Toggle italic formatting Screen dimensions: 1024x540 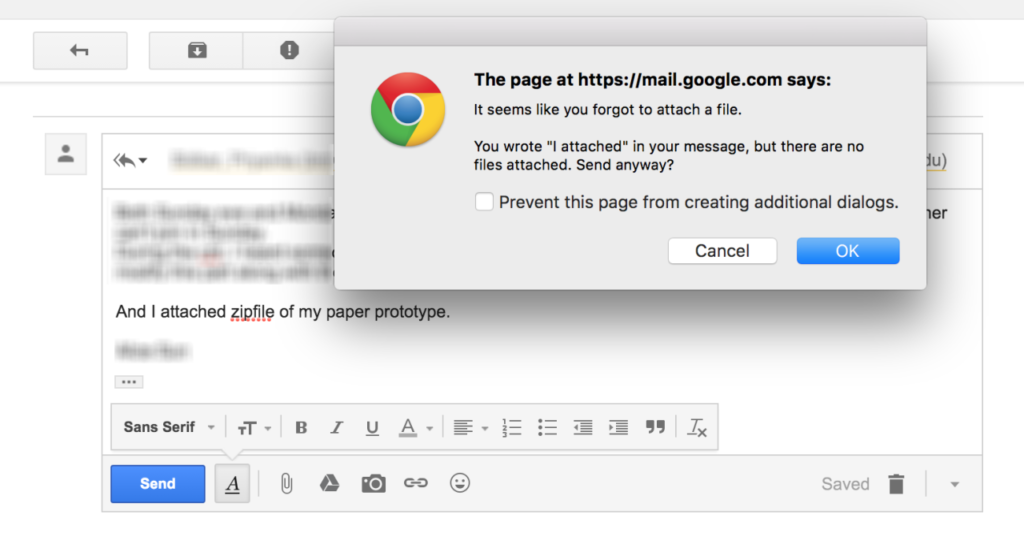[336, 428]
